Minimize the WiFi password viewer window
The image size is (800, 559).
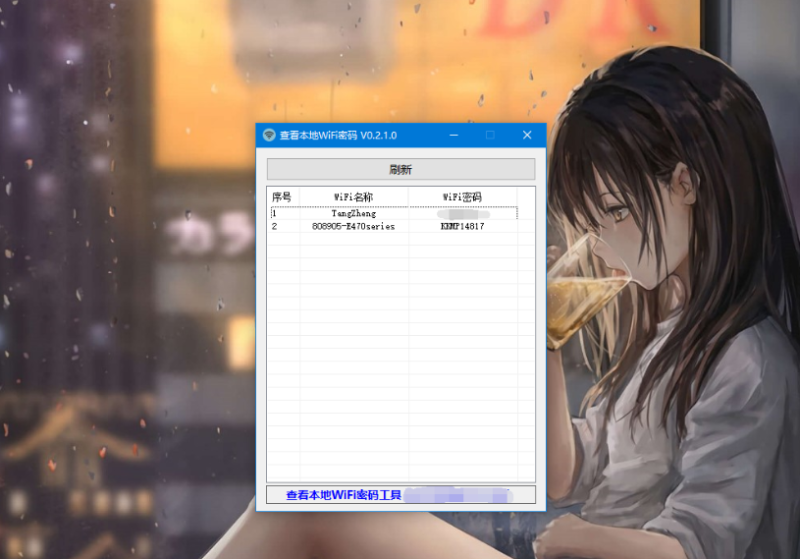(453, 135)
